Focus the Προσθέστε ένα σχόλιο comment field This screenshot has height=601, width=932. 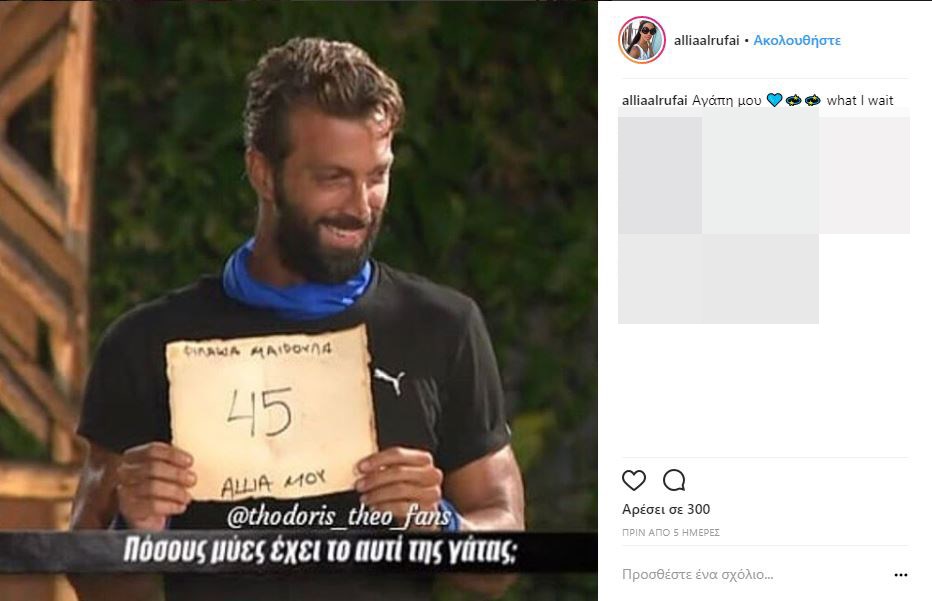[697, 575]
